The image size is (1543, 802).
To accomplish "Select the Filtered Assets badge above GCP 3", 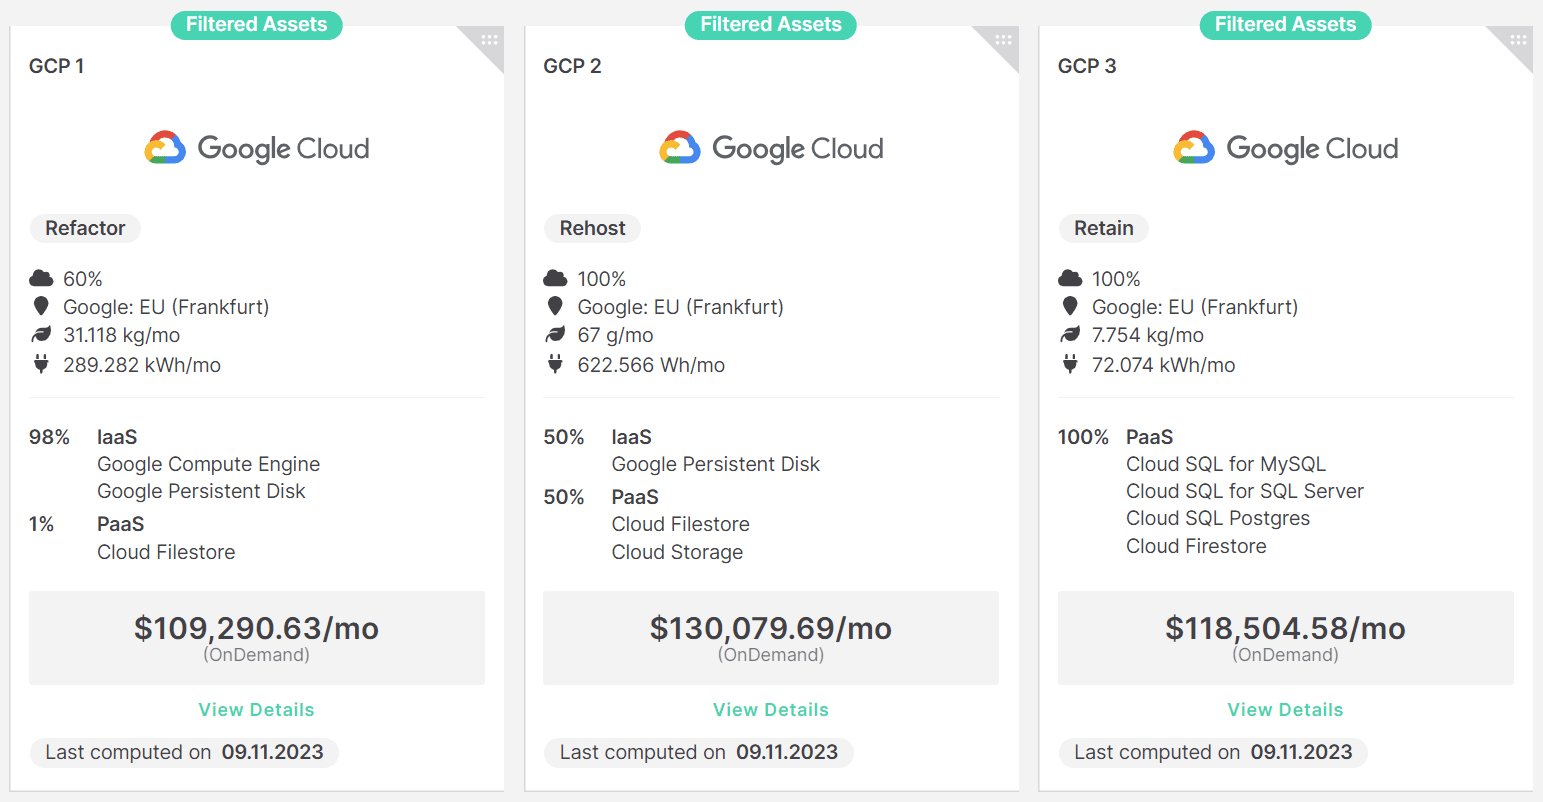I will coord(1285,25).
